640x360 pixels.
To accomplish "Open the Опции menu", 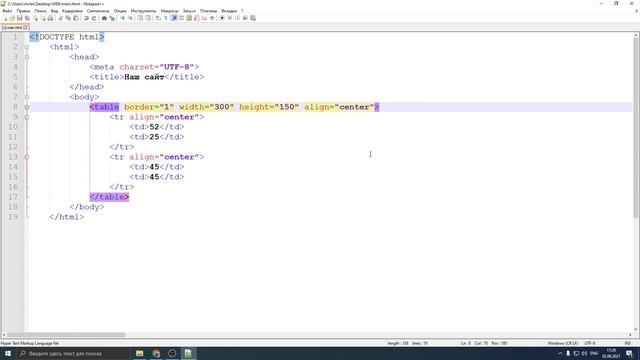I will click(120, 11).
